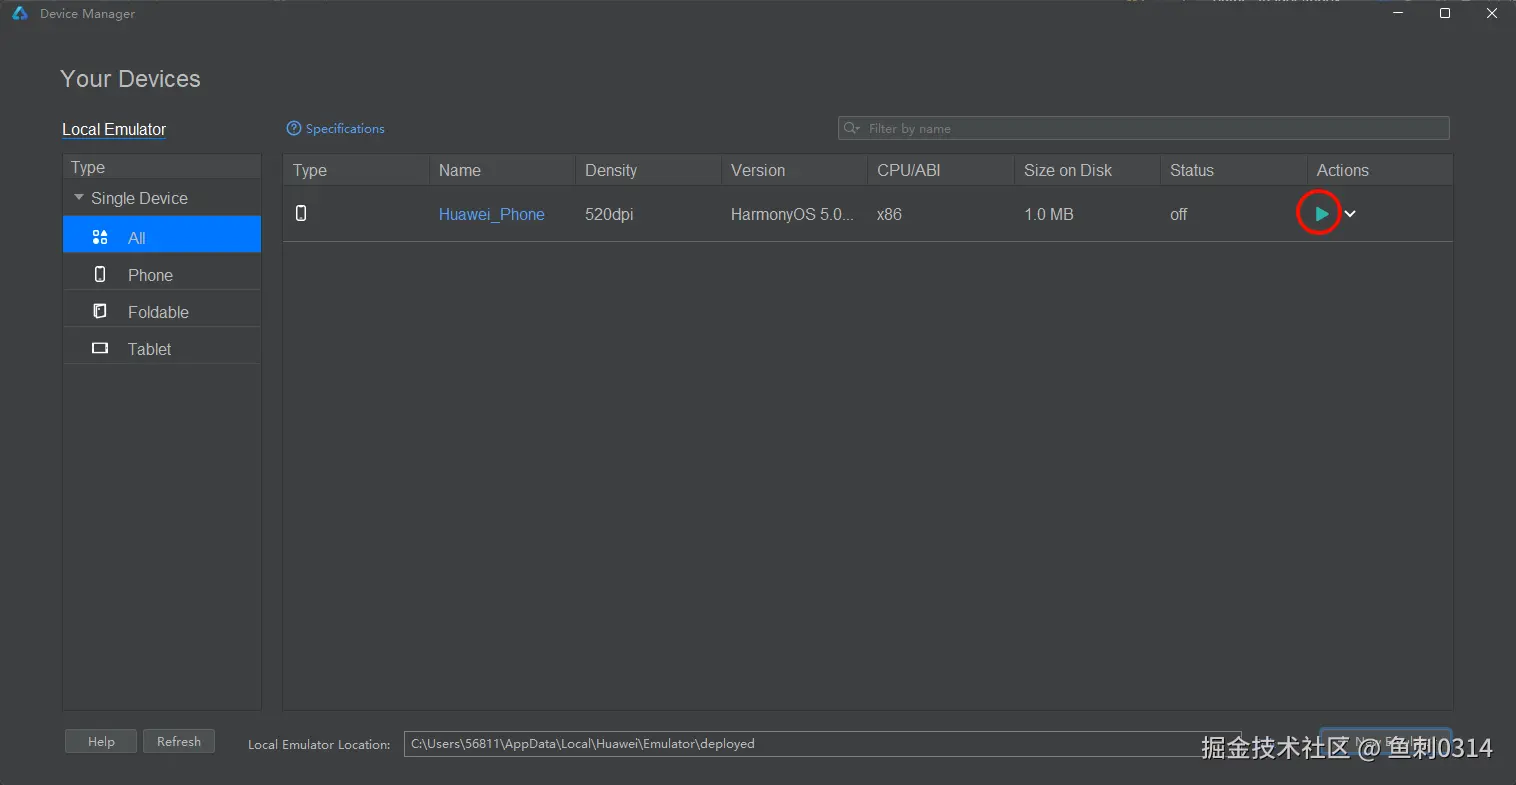
Task: Click the Refresh button
Action: point(179,741)
